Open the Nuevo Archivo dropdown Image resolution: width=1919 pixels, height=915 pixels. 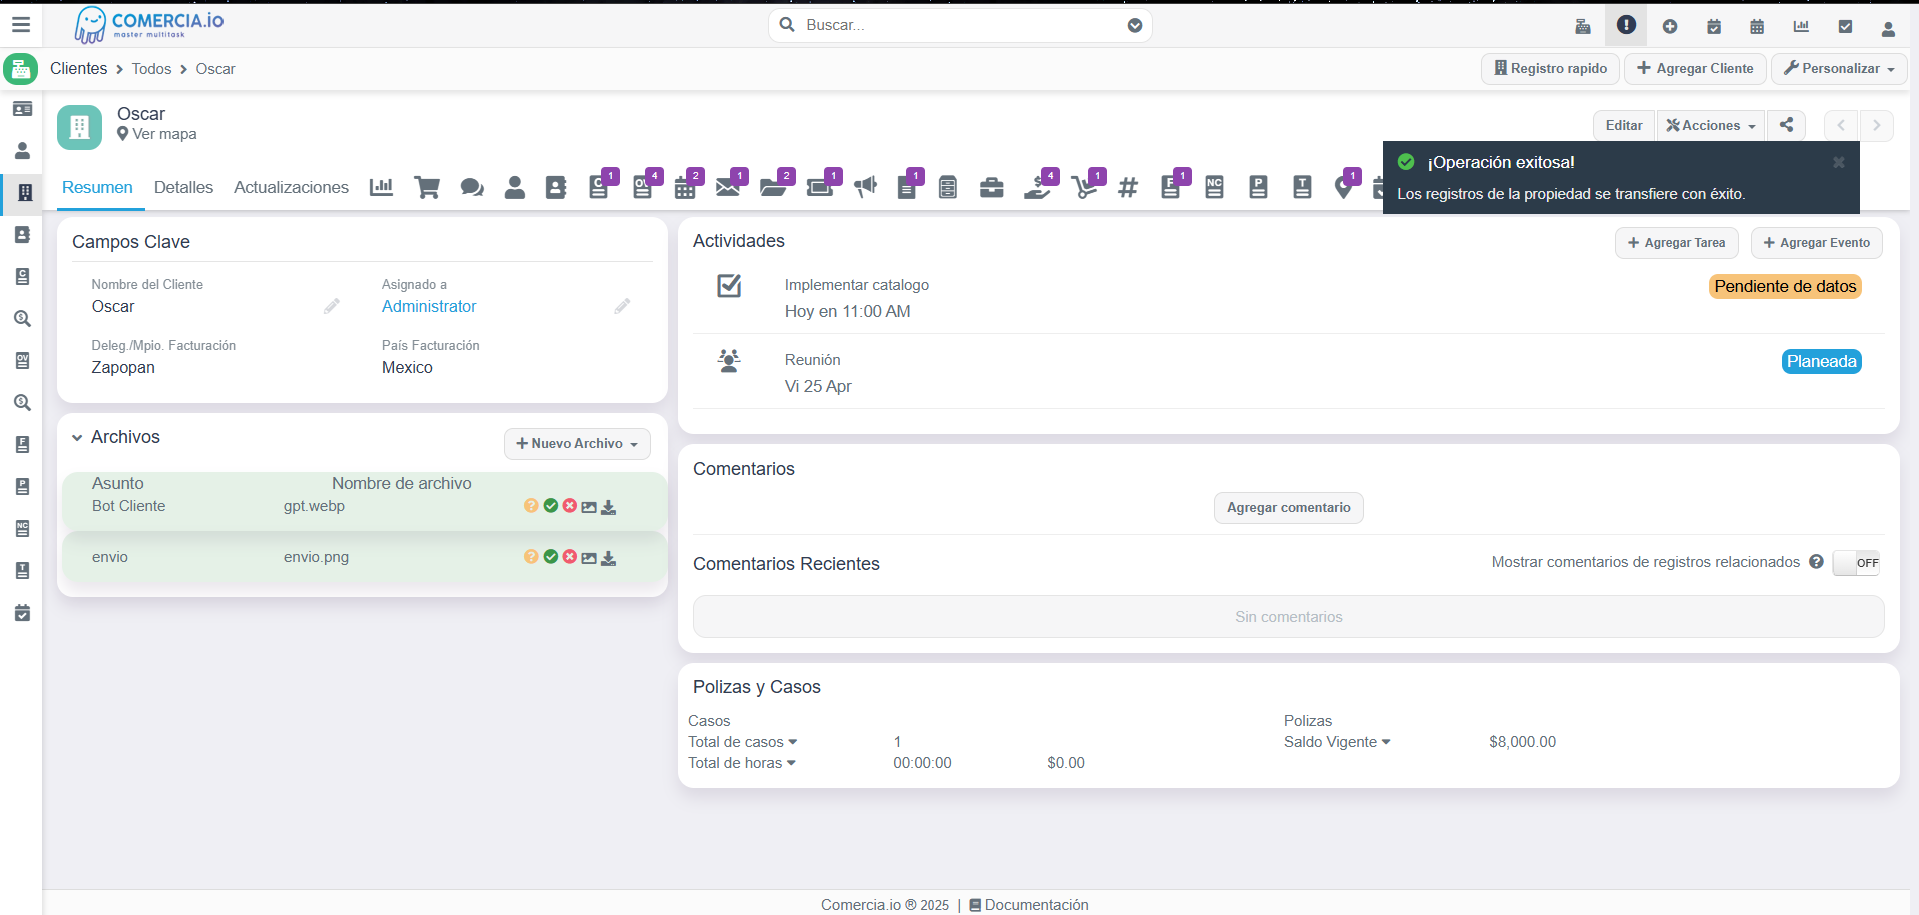pyautogui.click(x=577, y=443)
